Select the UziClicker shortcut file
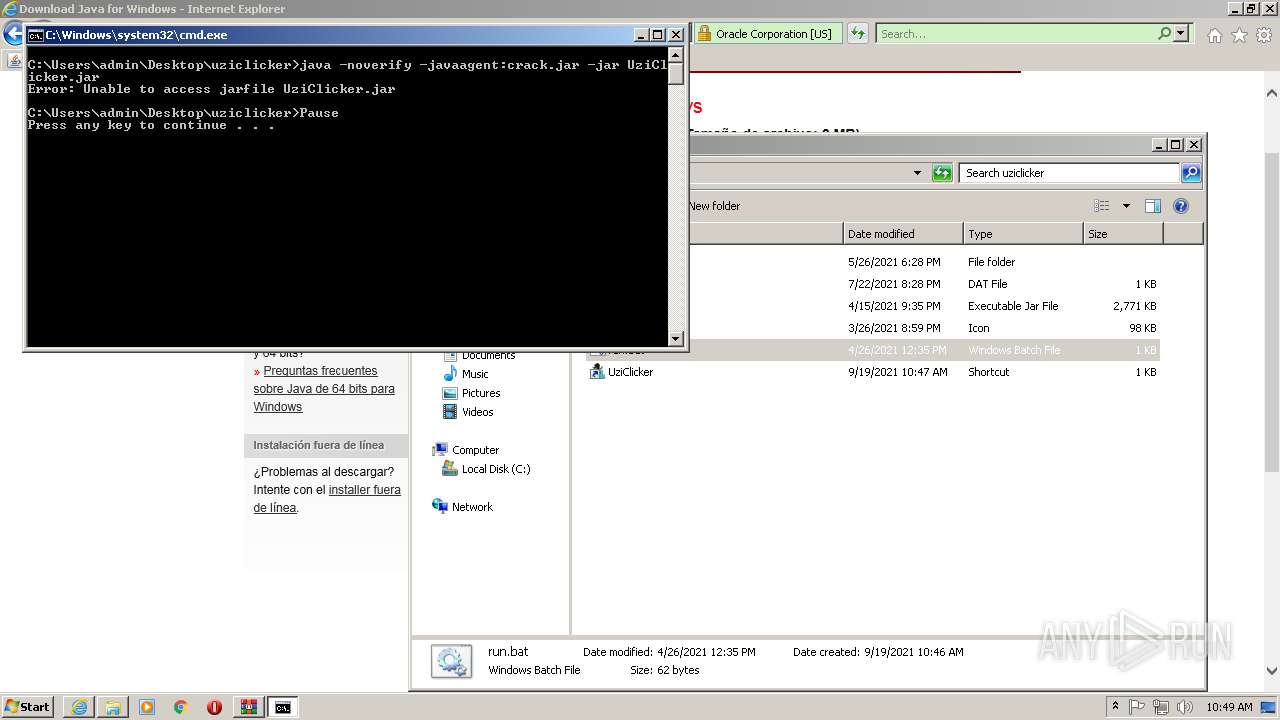Viewport: 1280px width, 720px height. coord(630,372)
